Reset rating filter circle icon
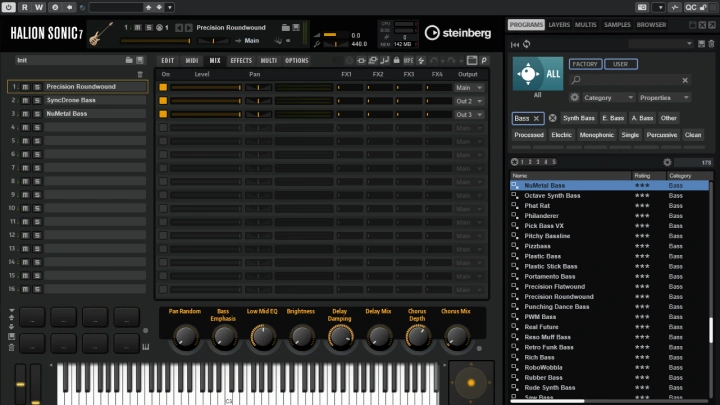This screenshot has width=720, height=405. (x=514, y=162)
